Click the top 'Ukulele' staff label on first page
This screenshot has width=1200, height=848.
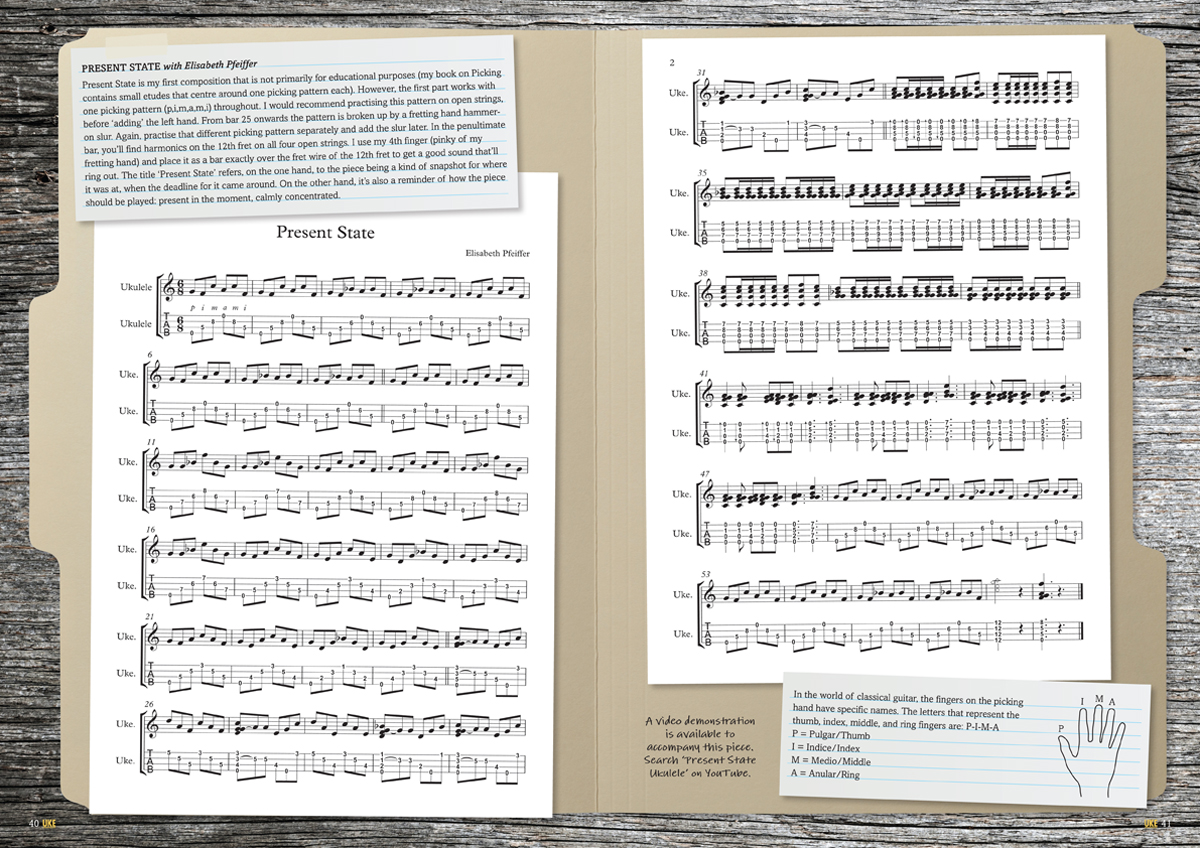tap(136, 285)
